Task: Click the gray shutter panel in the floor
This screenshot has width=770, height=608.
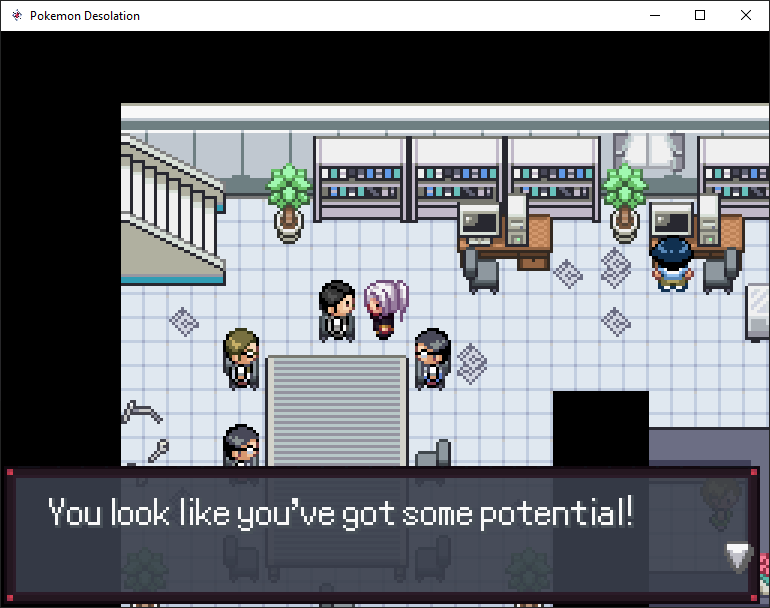Action: coord(337,411)
